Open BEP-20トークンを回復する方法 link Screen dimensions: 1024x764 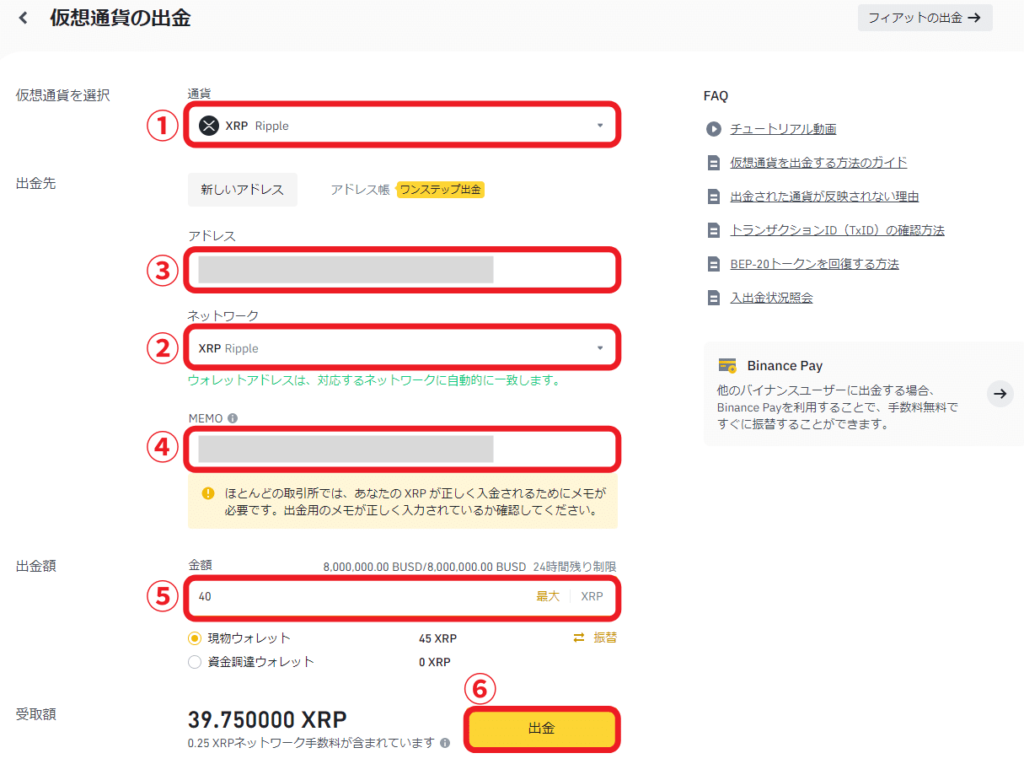coord(814,264)
